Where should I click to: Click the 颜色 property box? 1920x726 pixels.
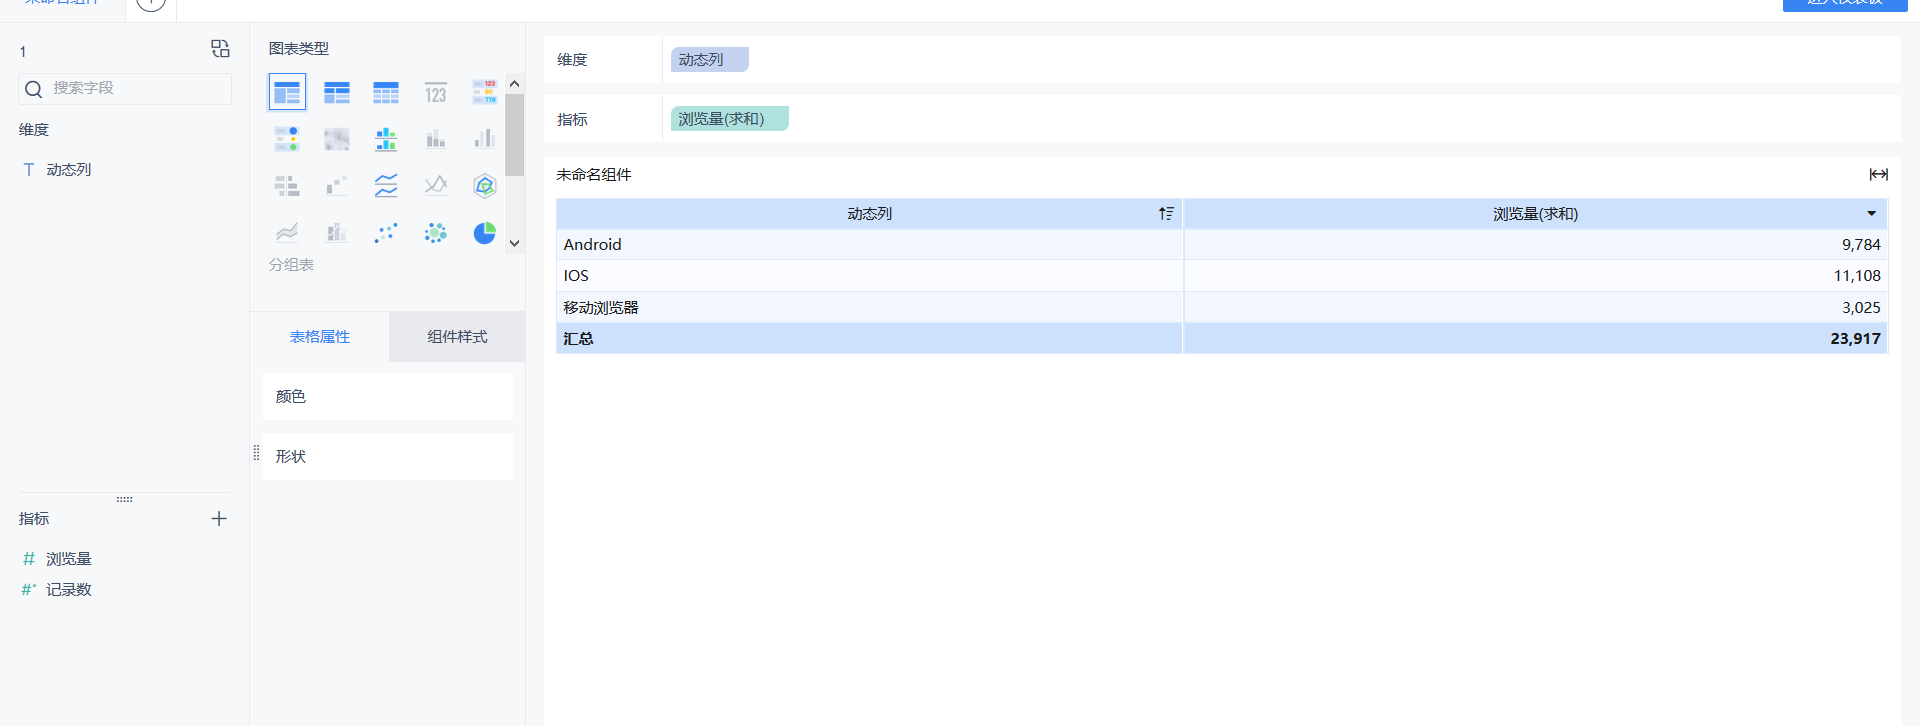click(388, 396)
